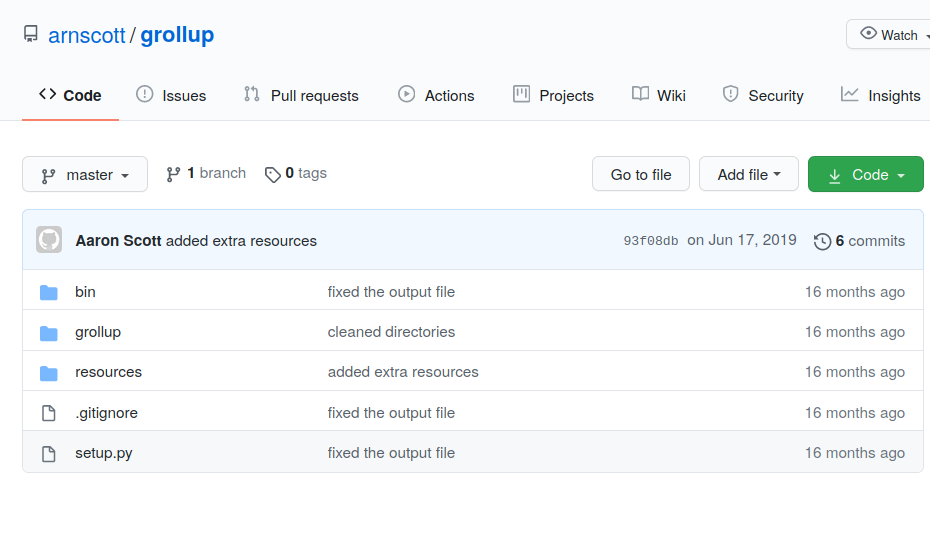This screenshot has width=930, height=540.
Task: Click the eye icon on the Watch button
Action: click(x=868, y=33)
